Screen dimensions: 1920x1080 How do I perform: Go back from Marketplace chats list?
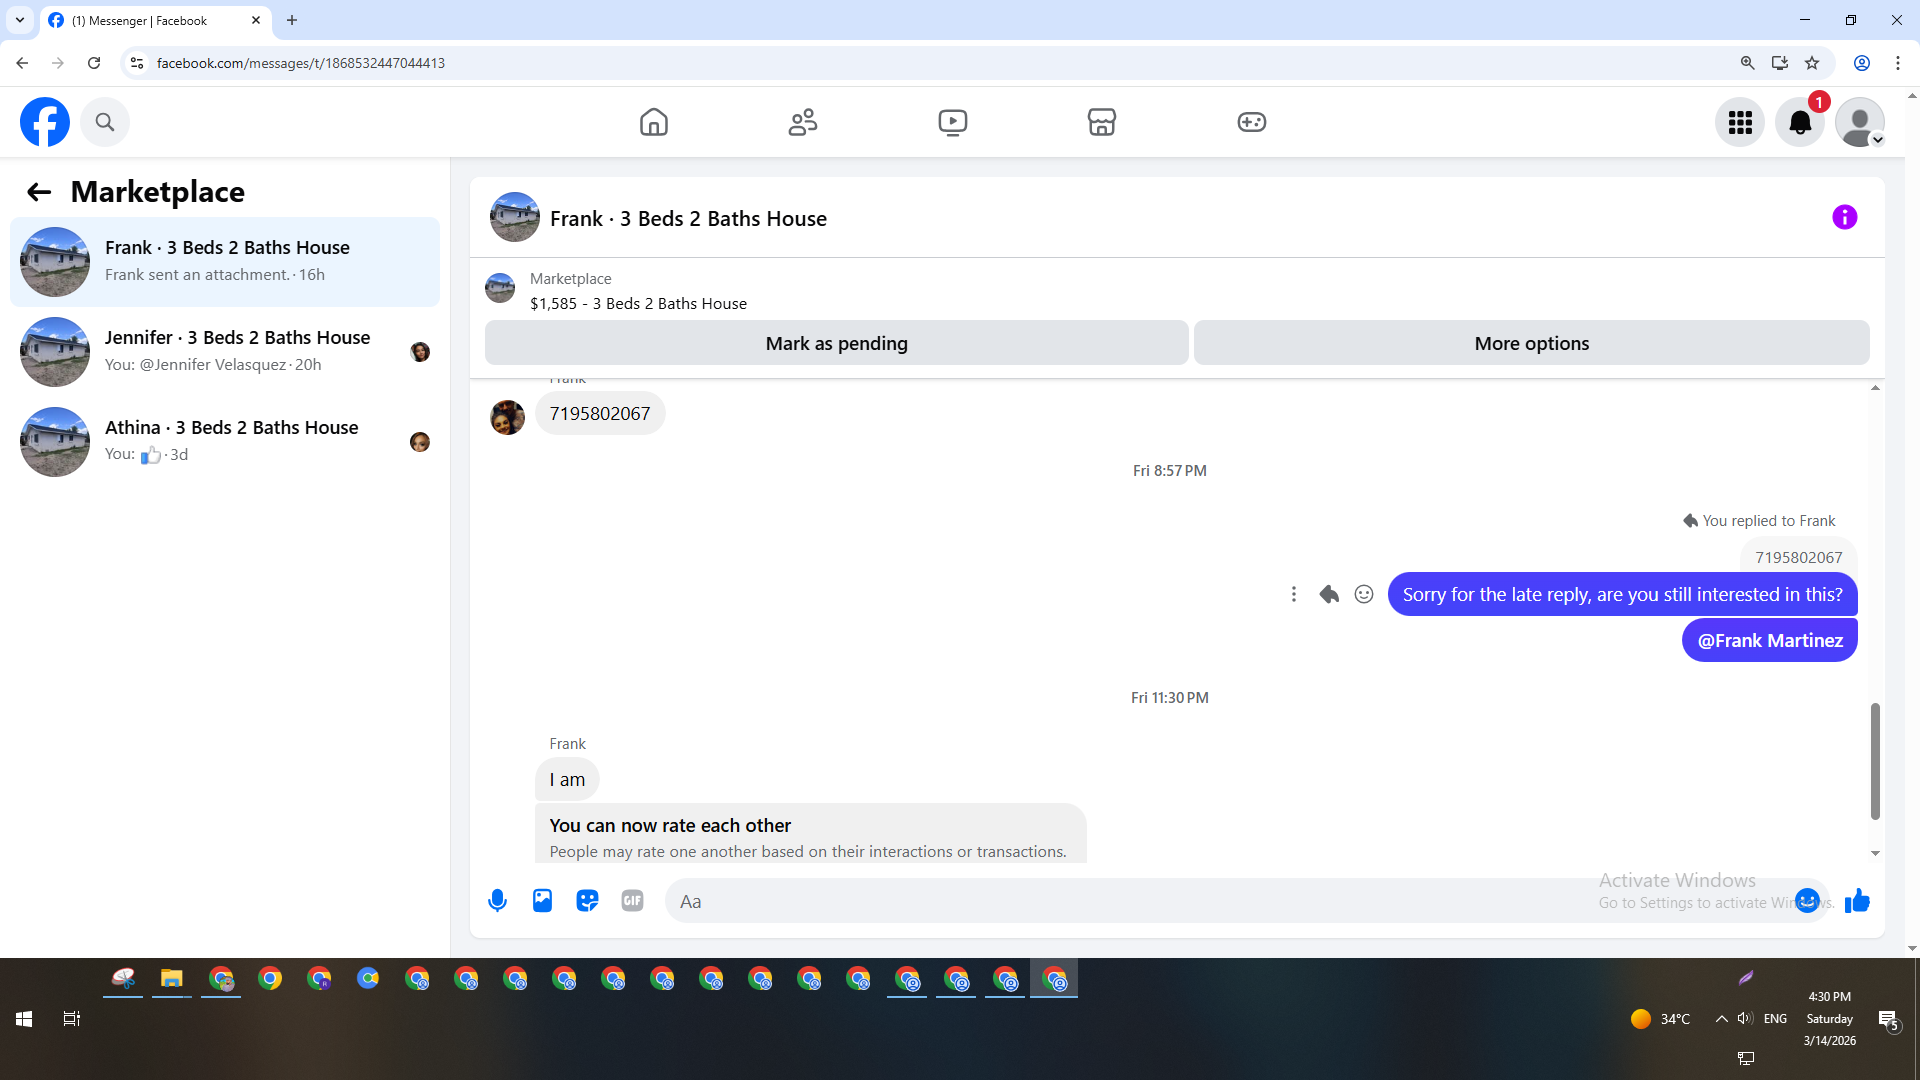[39, 192]
